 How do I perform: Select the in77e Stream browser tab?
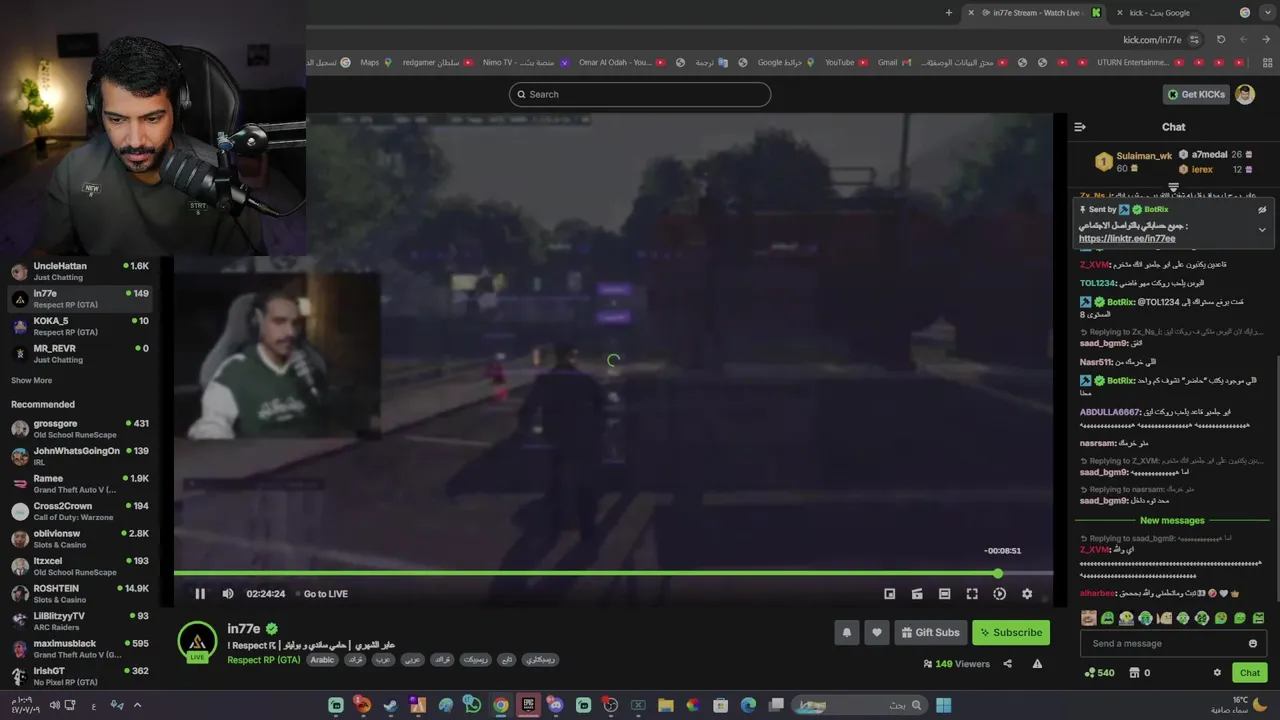[1036, 13]
